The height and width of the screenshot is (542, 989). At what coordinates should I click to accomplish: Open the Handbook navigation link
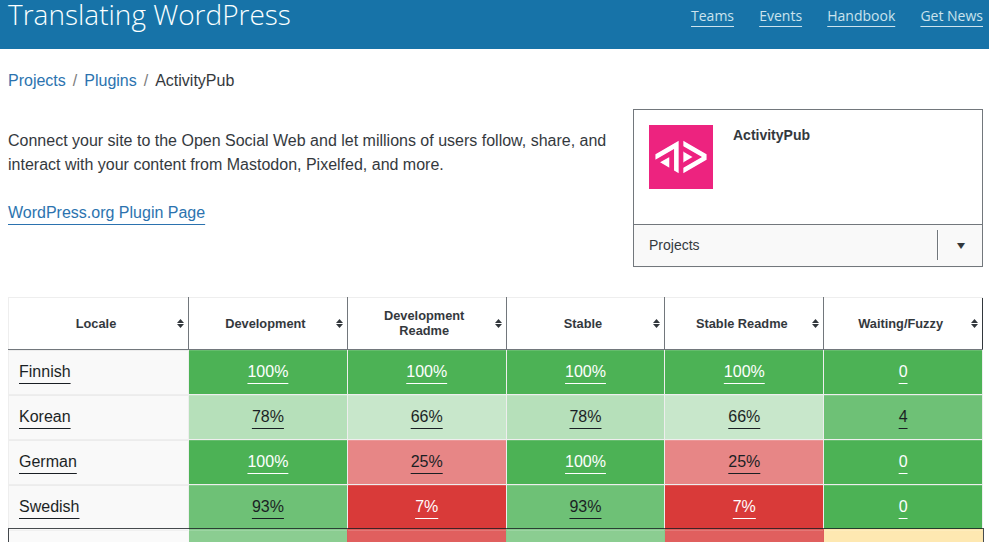861,16
